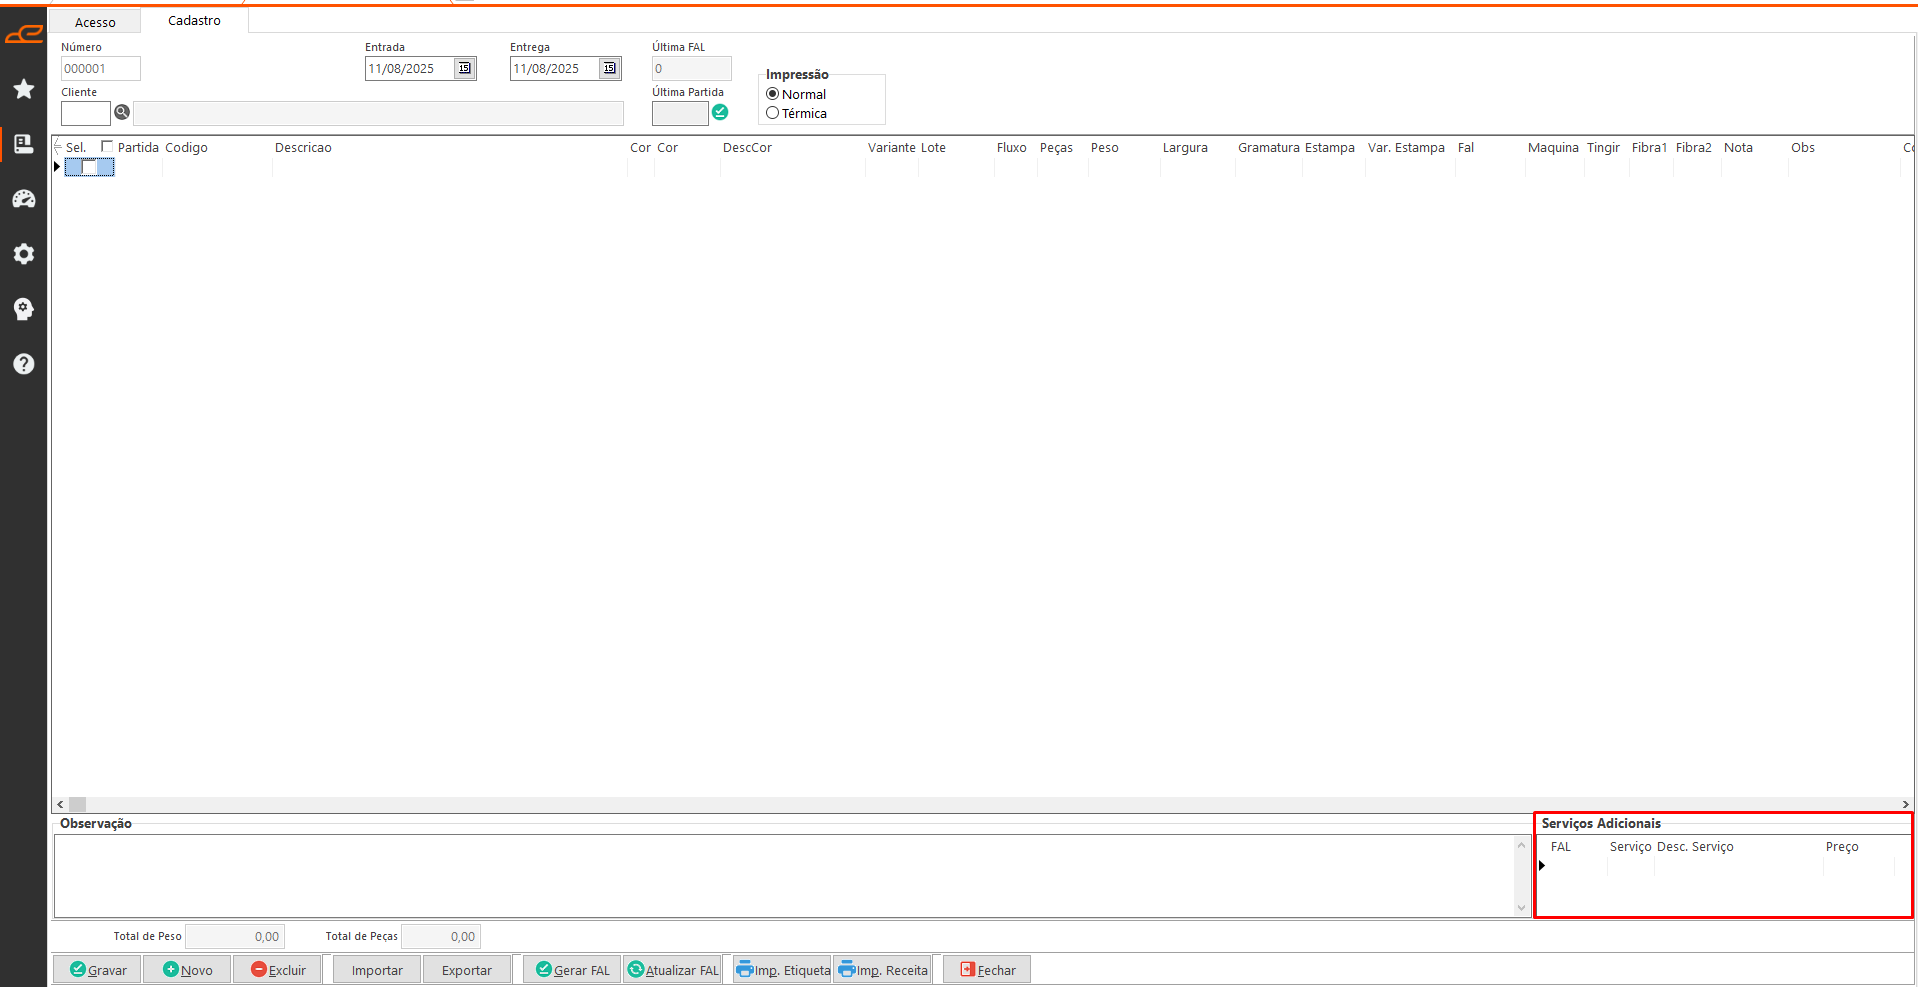Click the Gravar button
This screenshot has width=1918, height=987.
click(x=98, y=970)
